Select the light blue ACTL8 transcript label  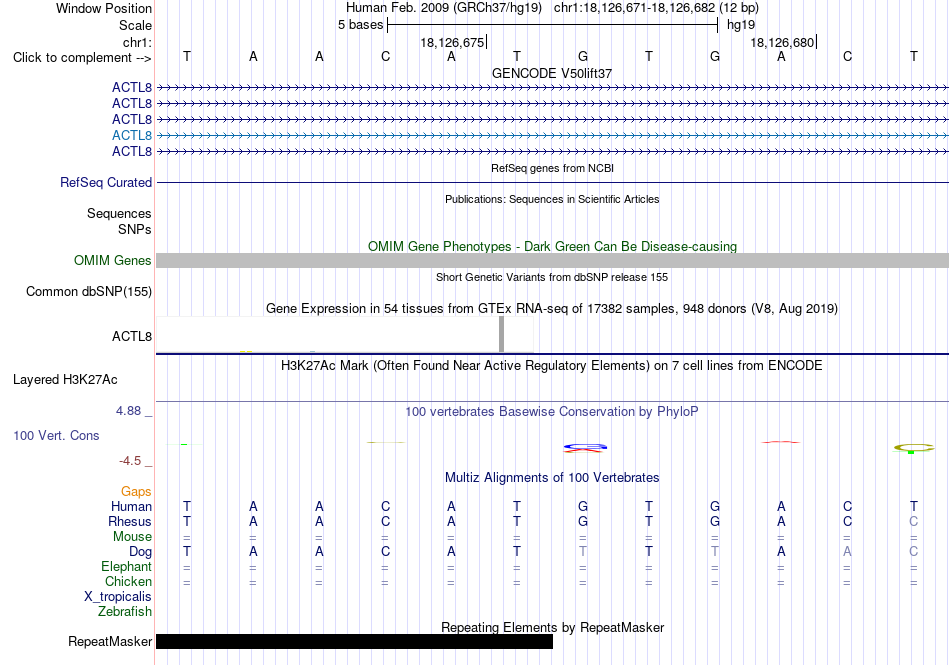point(131,135)
